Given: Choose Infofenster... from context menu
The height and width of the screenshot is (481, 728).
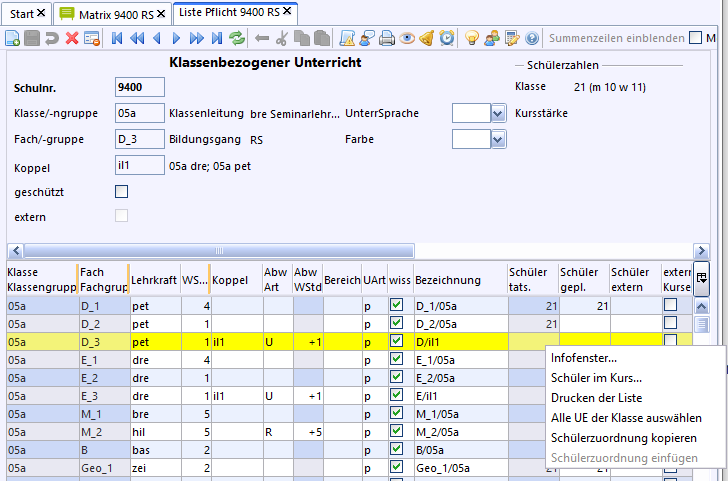Looking at the screenshot, I should click(x=584, y=358).
